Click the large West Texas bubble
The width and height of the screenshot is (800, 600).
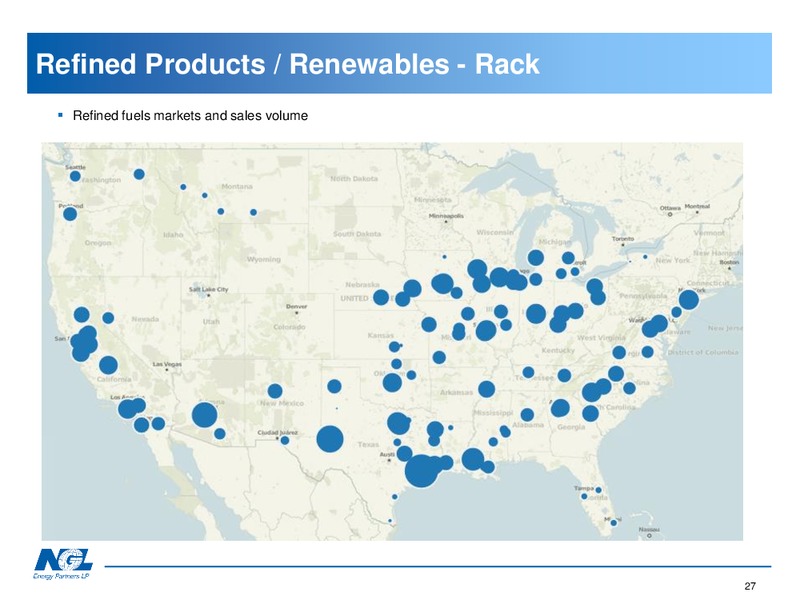pyautogui.click(x=330, y=439)
